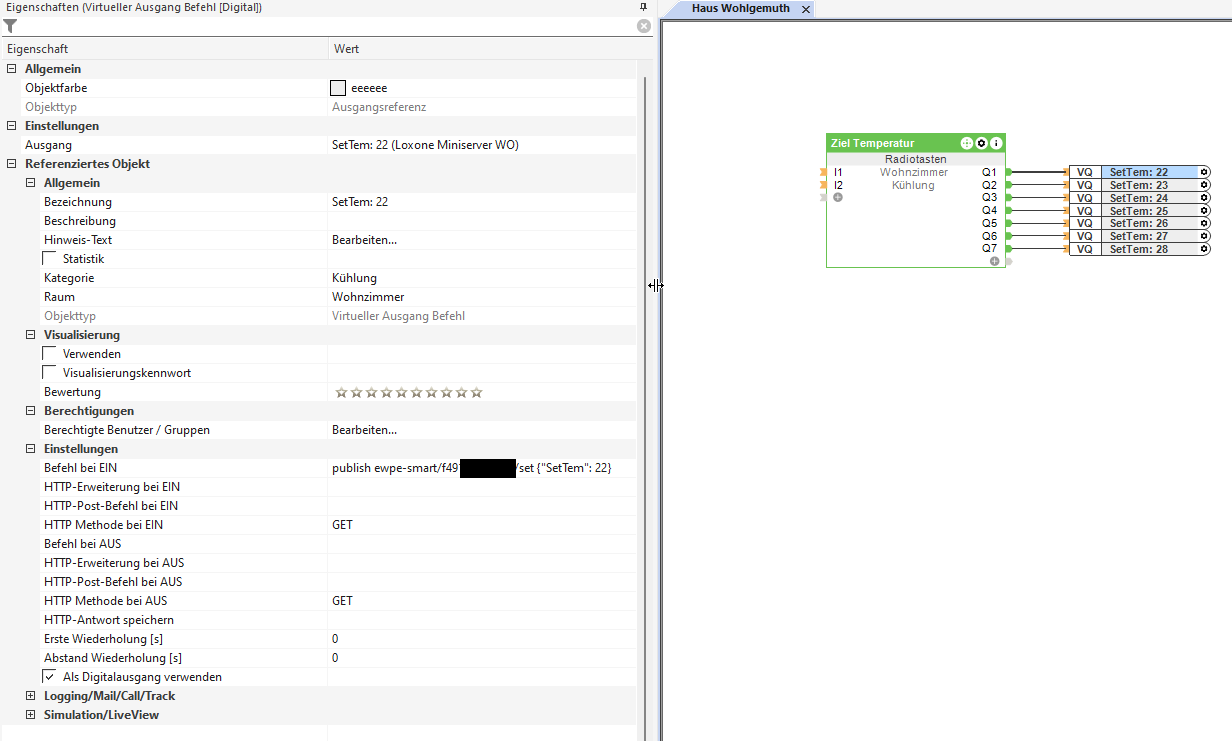Pin the Eigenschaften properties panel

coord(644,7)
